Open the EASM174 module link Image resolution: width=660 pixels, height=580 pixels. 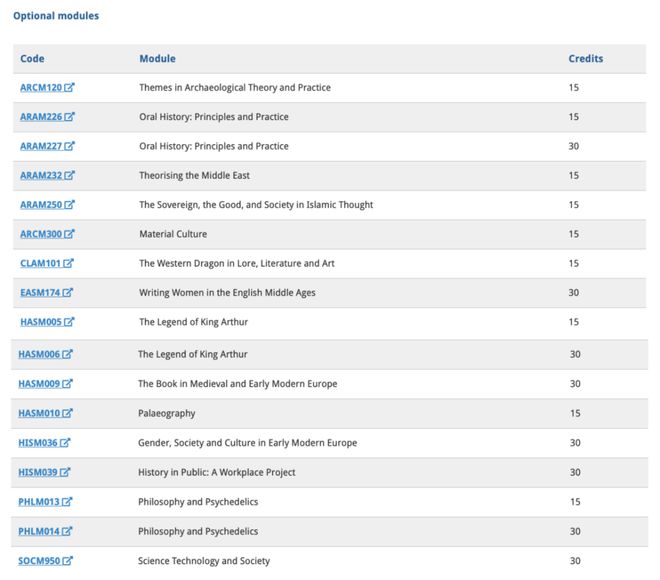click(x=40, y=293)
